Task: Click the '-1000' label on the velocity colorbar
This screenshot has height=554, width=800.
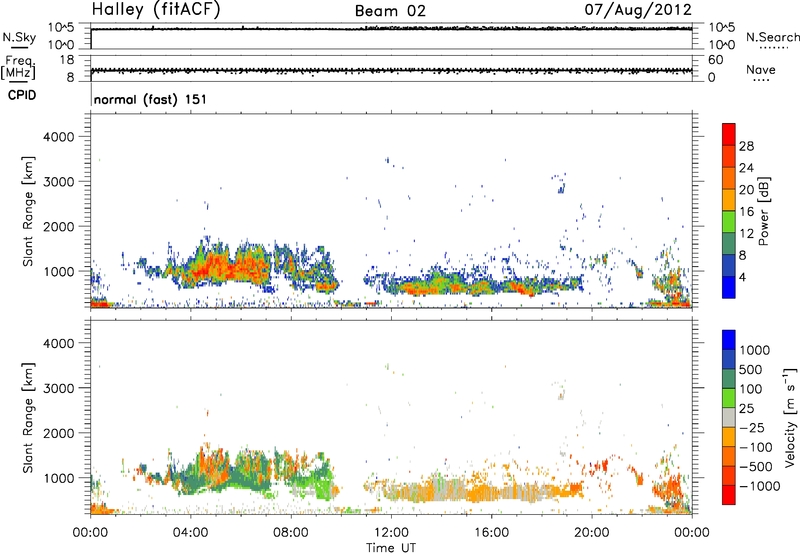Action: pos(760,486)
